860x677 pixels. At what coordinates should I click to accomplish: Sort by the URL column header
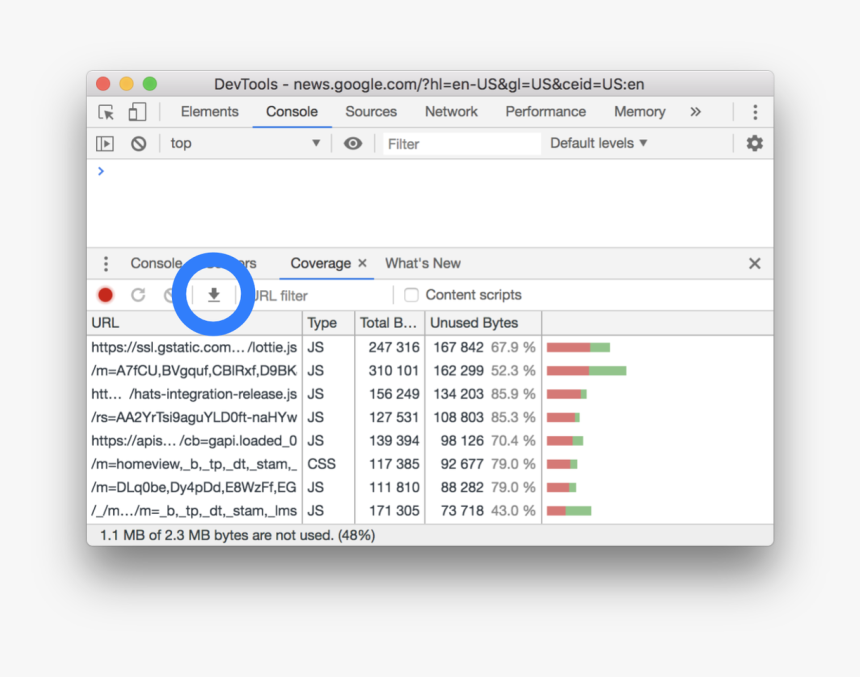point(195,323)
